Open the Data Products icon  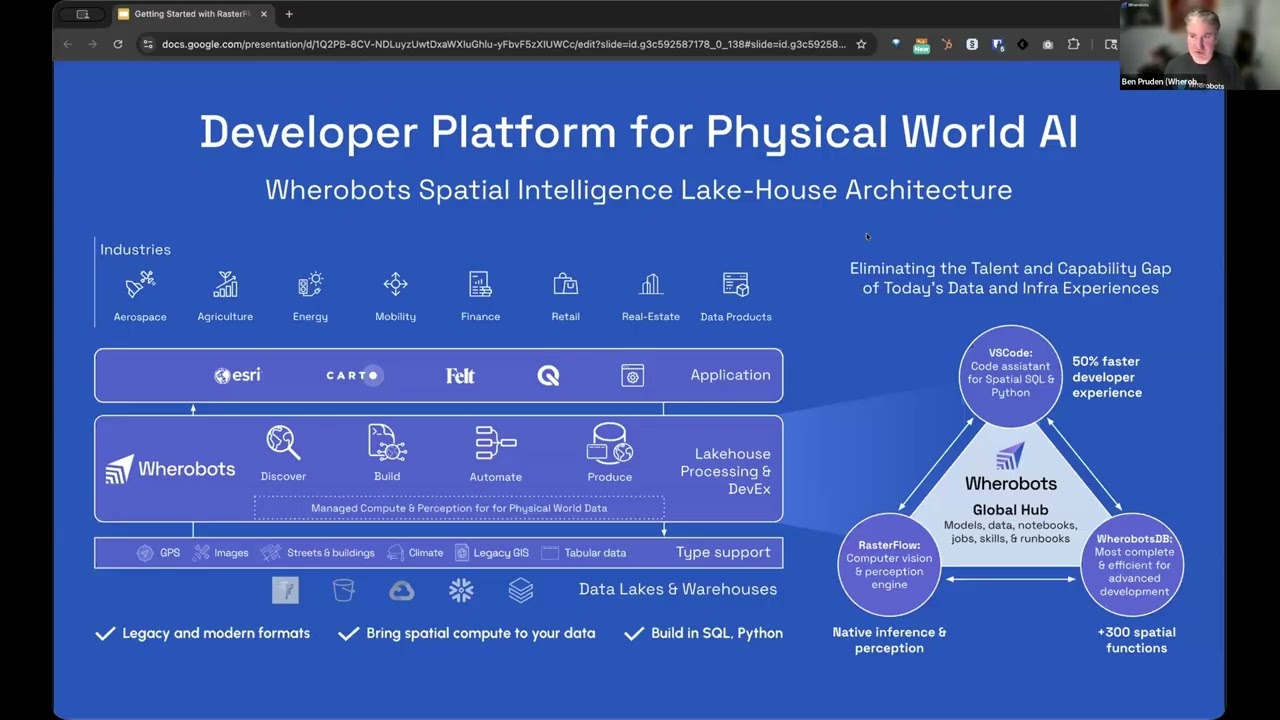(736, 285)
